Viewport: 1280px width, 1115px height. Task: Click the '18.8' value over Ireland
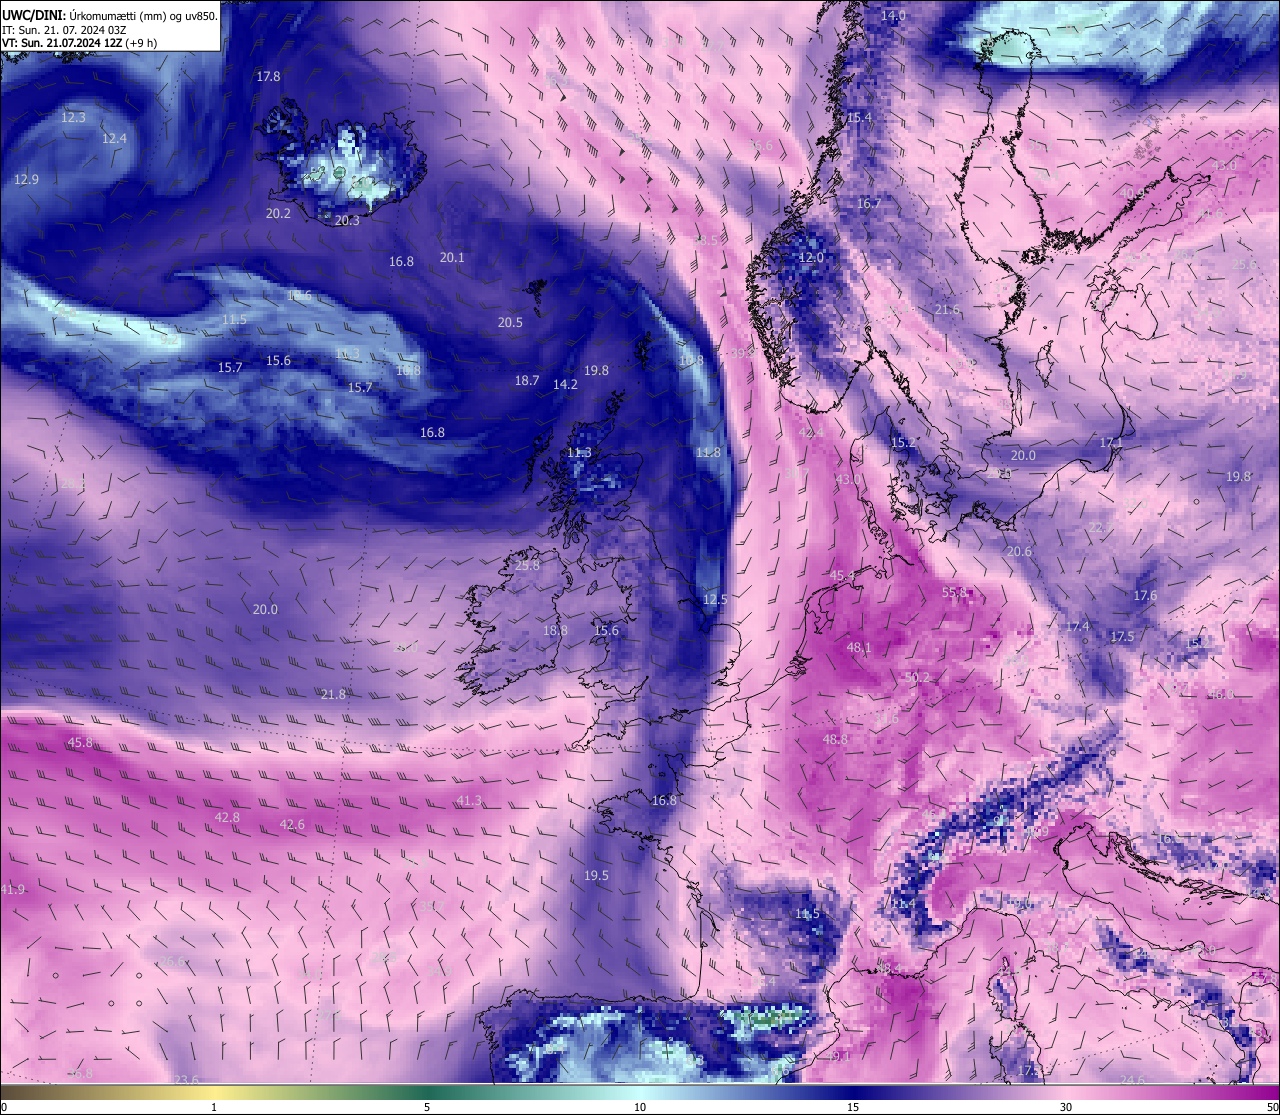[555, 630]
